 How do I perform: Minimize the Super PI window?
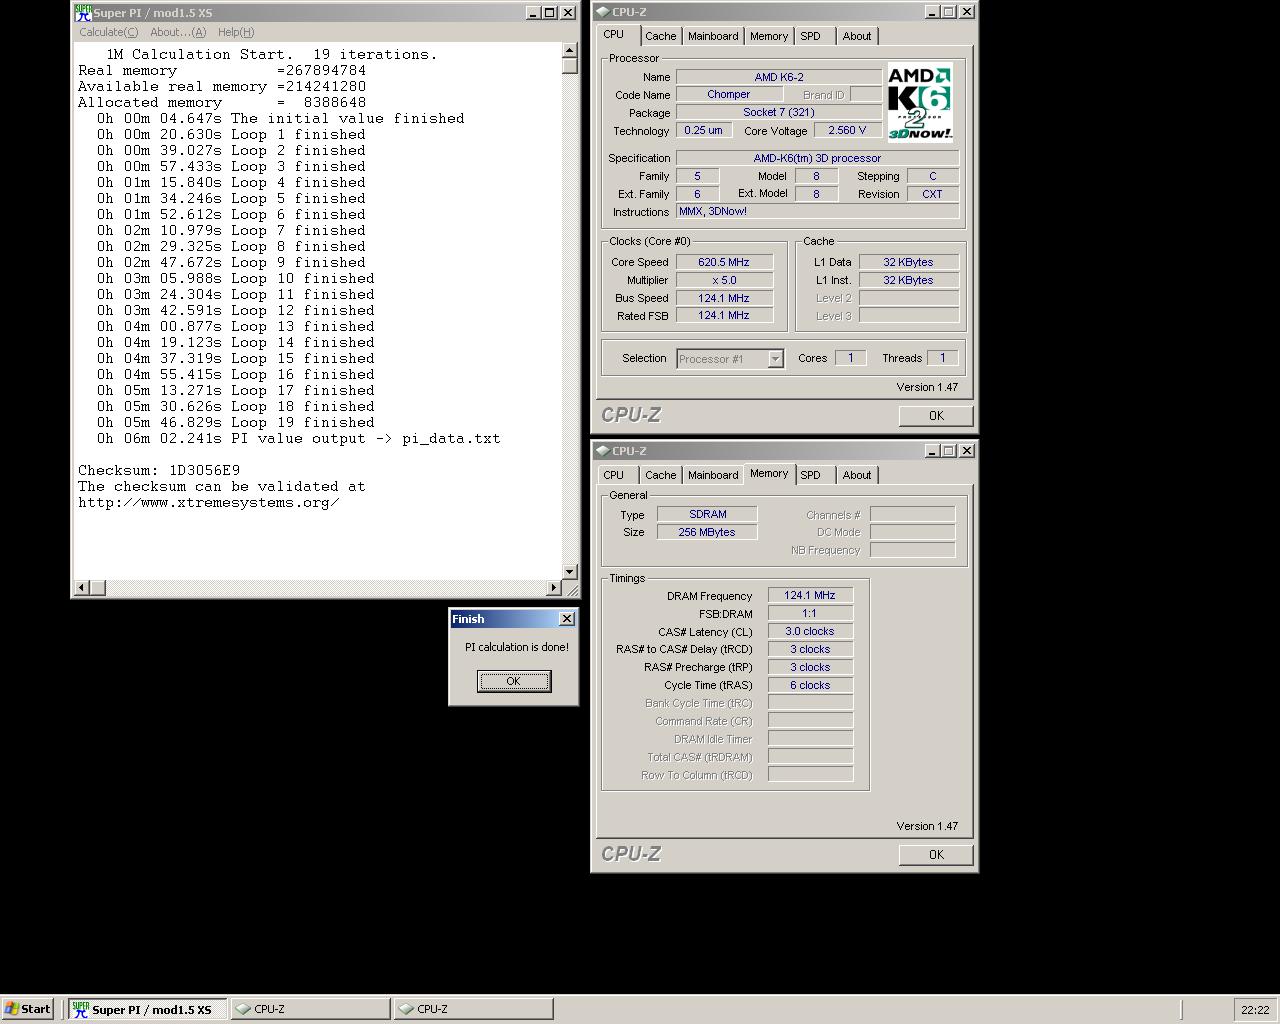tap(533, 13)
